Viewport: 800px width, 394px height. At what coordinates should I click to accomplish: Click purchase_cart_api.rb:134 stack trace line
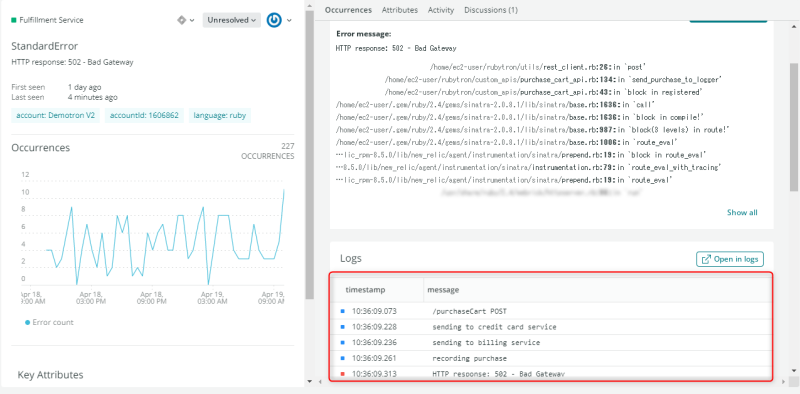point(553,80)
